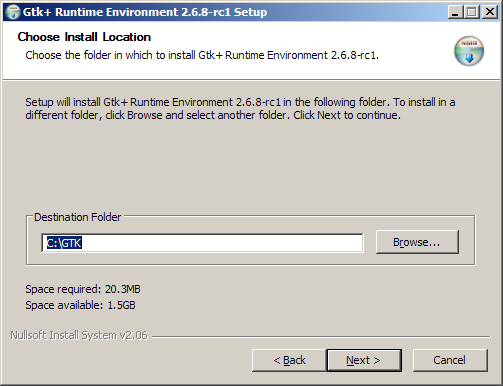Screen dimensions: 503x386
Task: Open the Browse folder dialog
Action: coord(417,242)
